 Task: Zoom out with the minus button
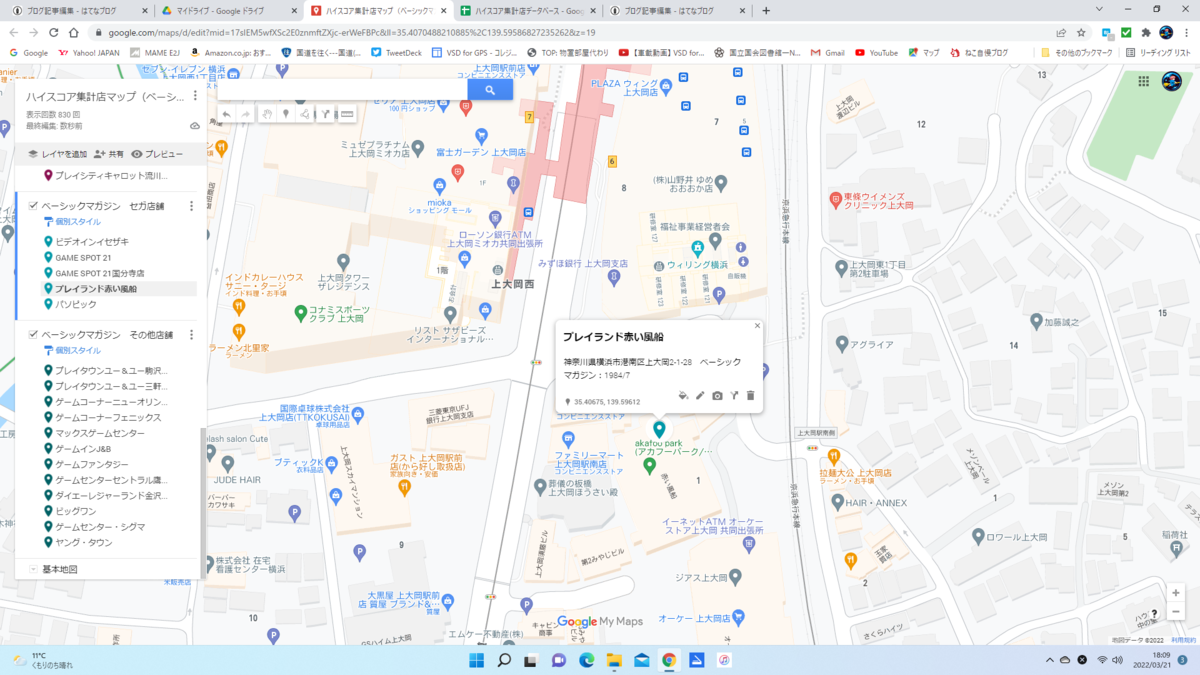pyautogui.click(x=1176, y=611)
